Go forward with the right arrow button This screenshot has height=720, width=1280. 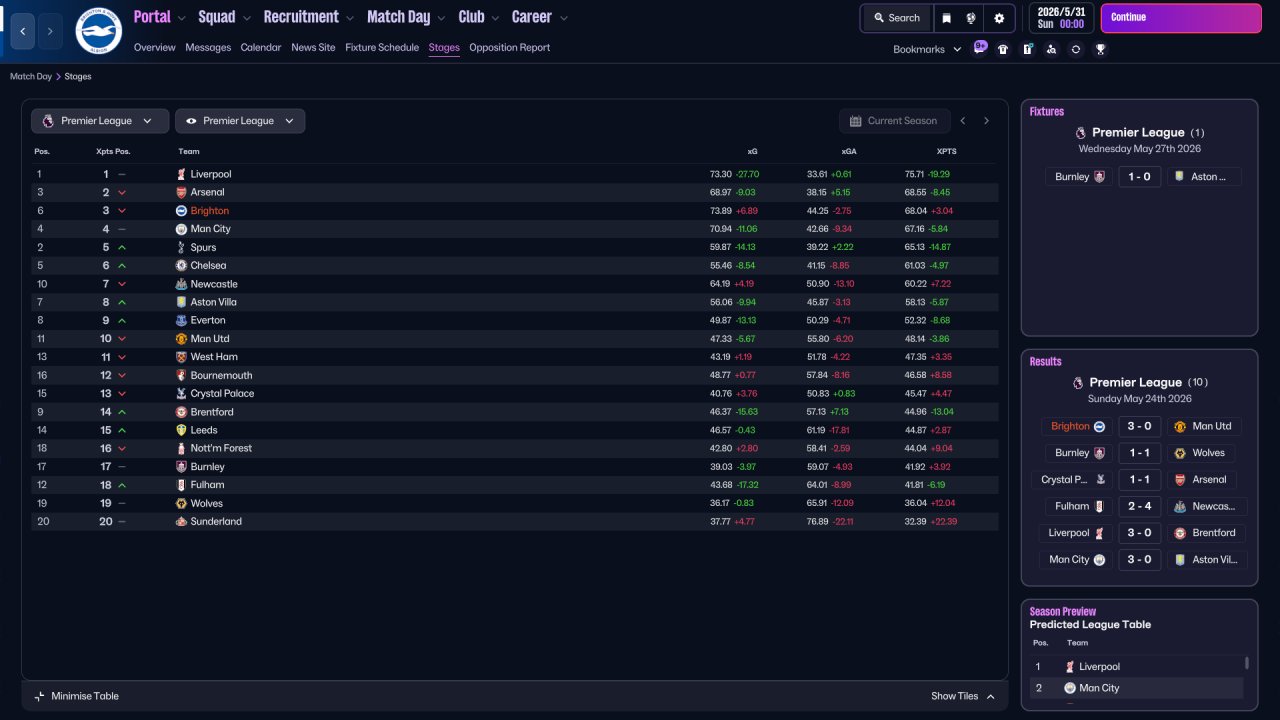point(50,31)
